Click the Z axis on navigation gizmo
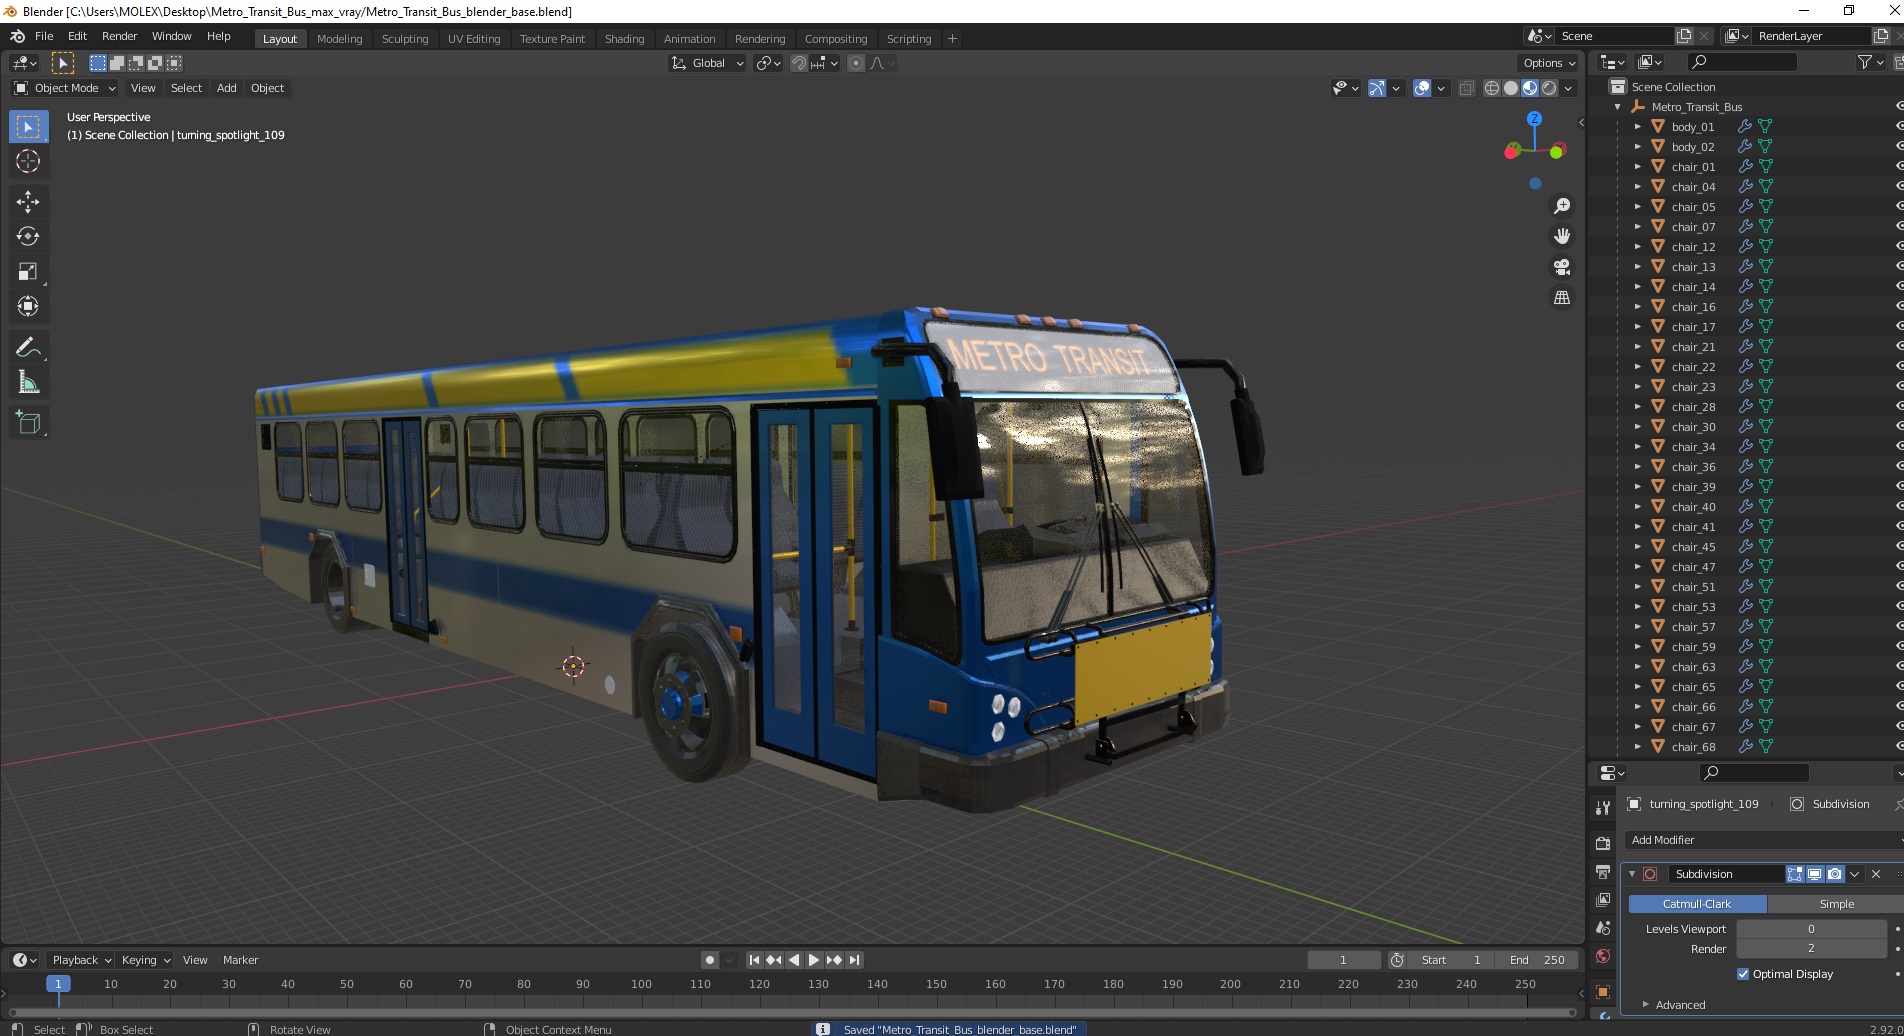 tap(1534, 118)
